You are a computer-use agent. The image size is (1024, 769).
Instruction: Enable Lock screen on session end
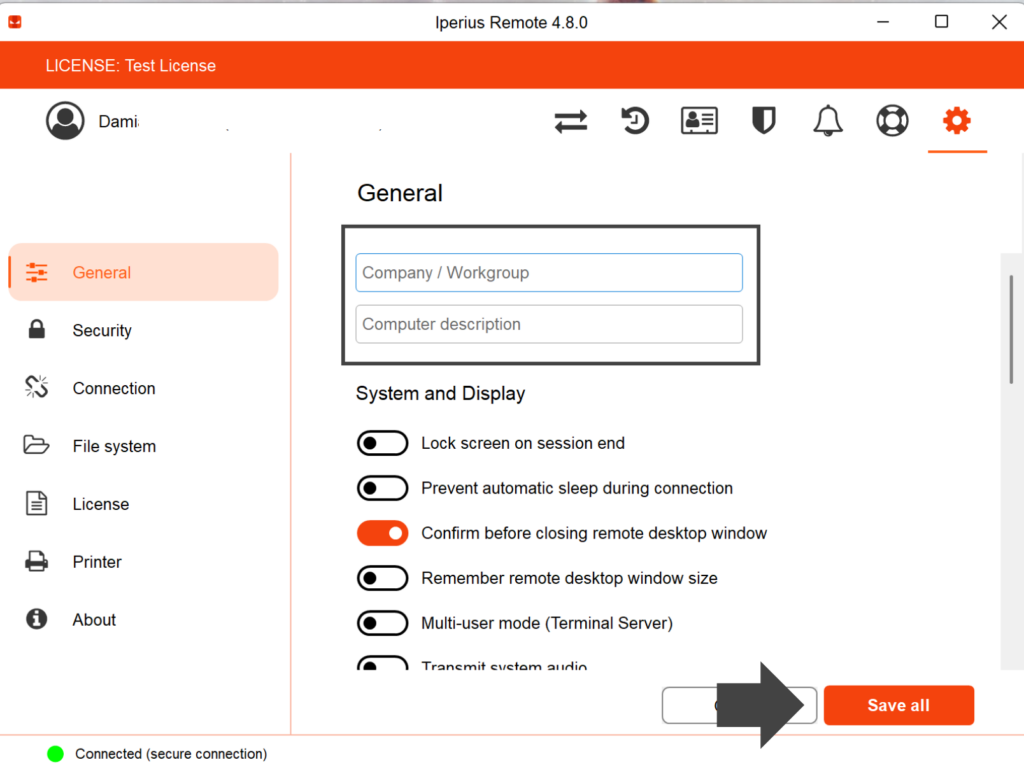click(382, 443)
